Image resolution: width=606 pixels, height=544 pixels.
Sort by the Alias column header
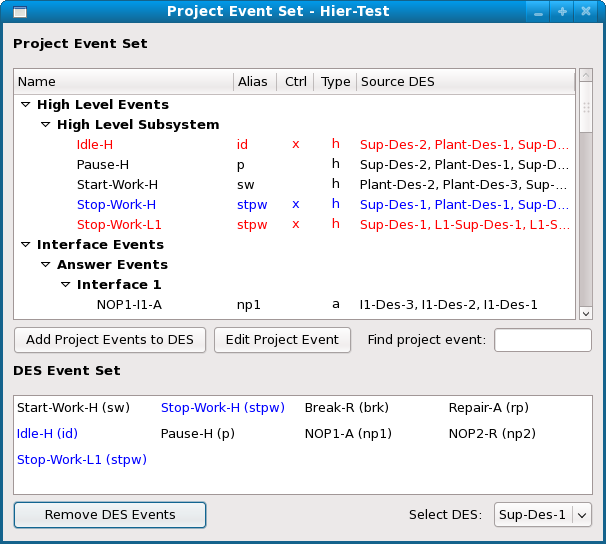252,82
